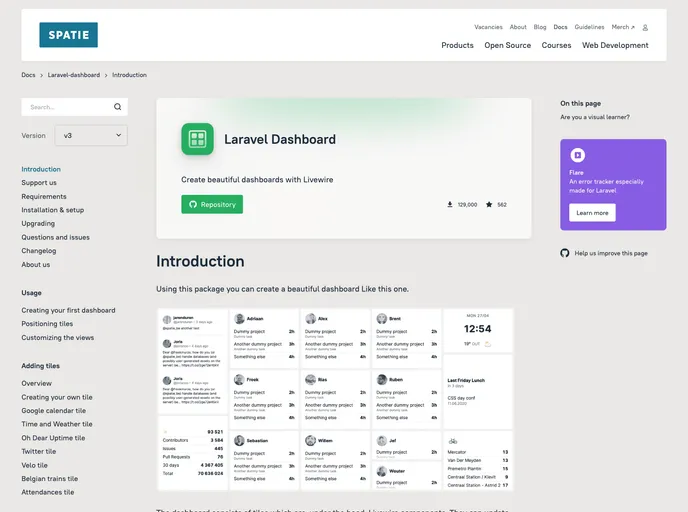Select Introduction in the sidebar
The width and height of the screenshot is (688, 512).
[x=41, y=169]
